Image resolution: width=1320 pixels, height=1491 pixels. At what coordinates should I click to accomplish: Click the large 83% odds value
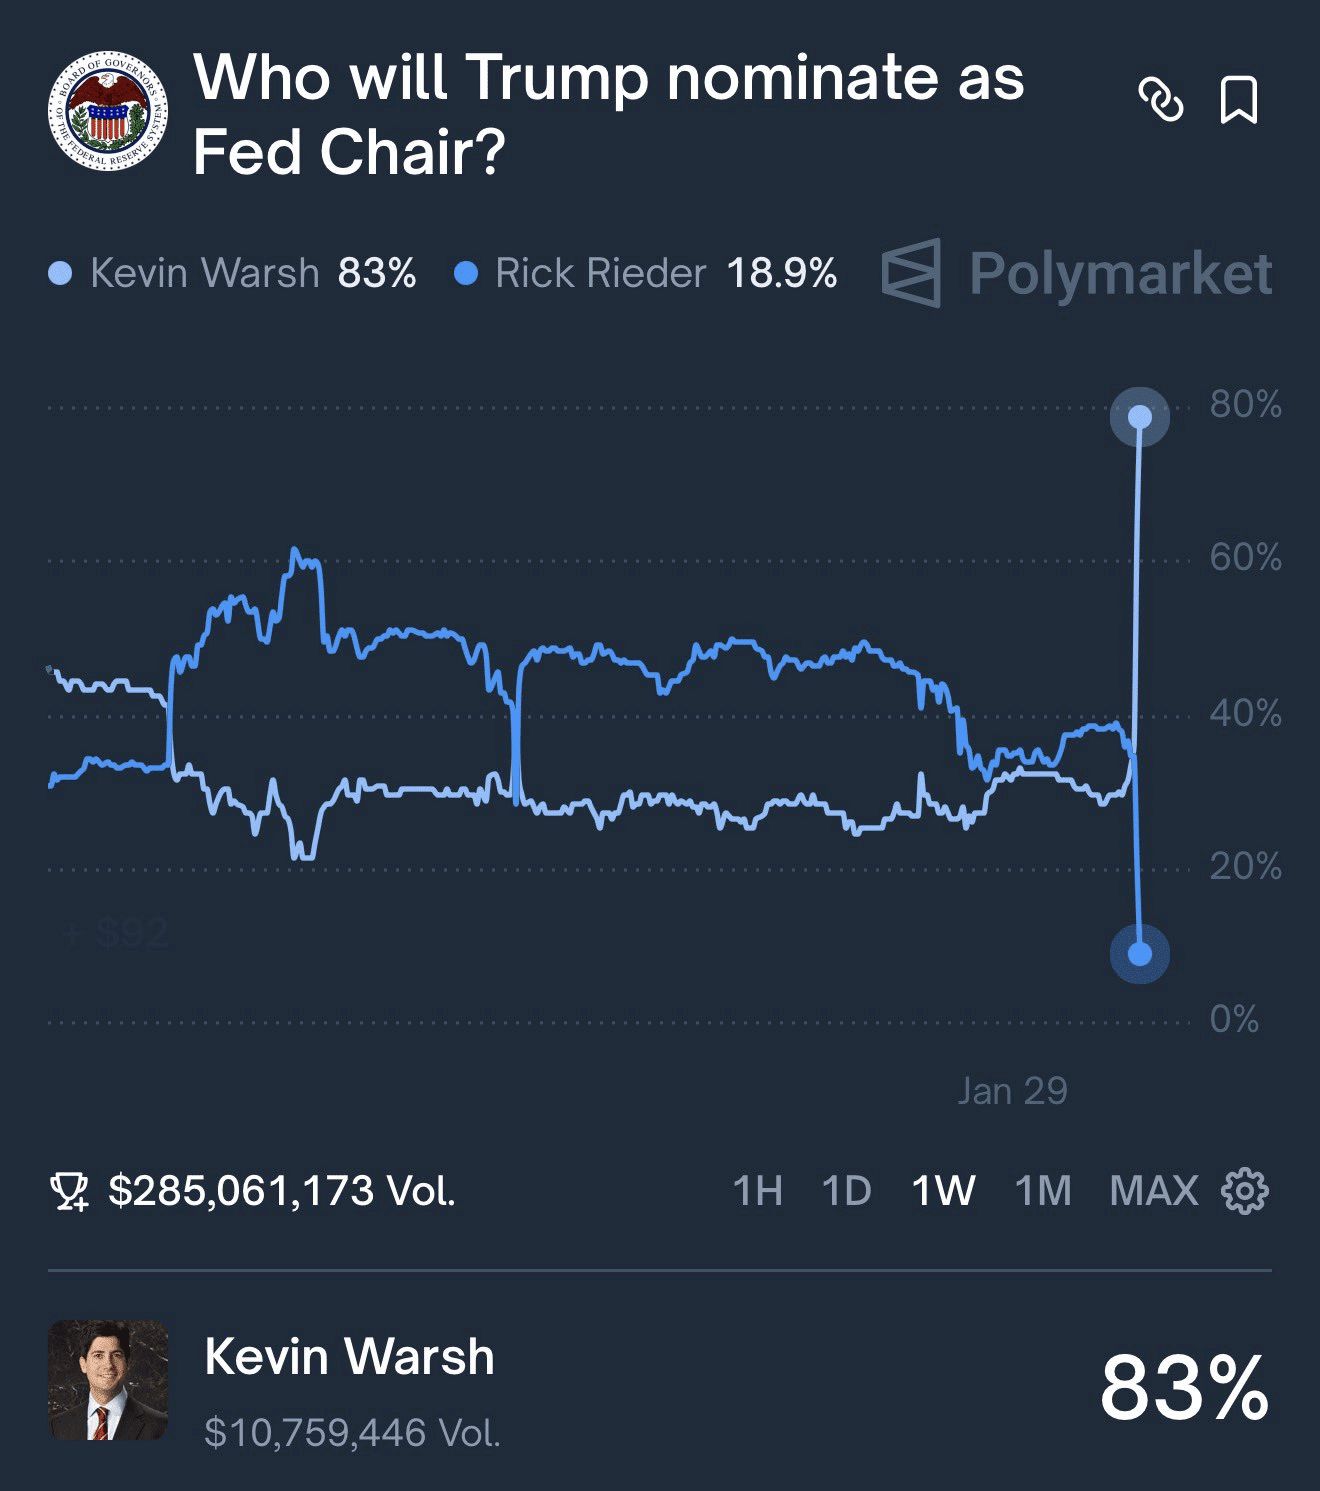pyautogui.click(x=1184, y=1387)
